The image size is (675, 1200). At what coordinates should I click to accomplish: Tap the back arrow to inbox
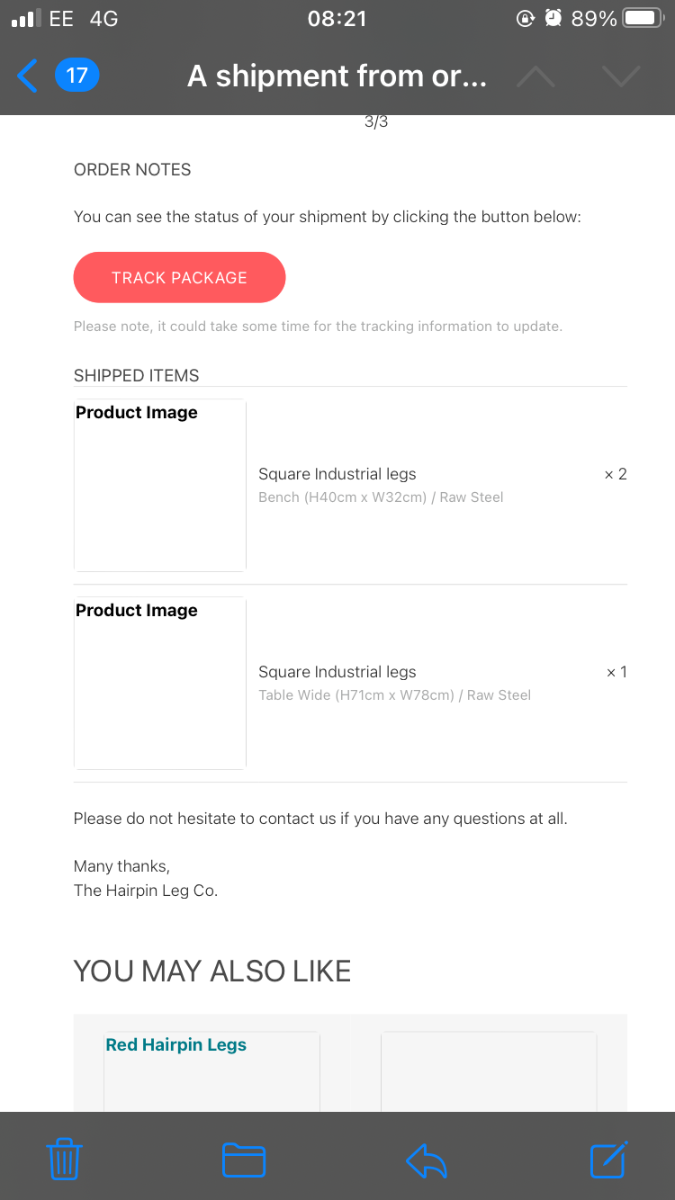pyautogui.click(x=27, y=76)
